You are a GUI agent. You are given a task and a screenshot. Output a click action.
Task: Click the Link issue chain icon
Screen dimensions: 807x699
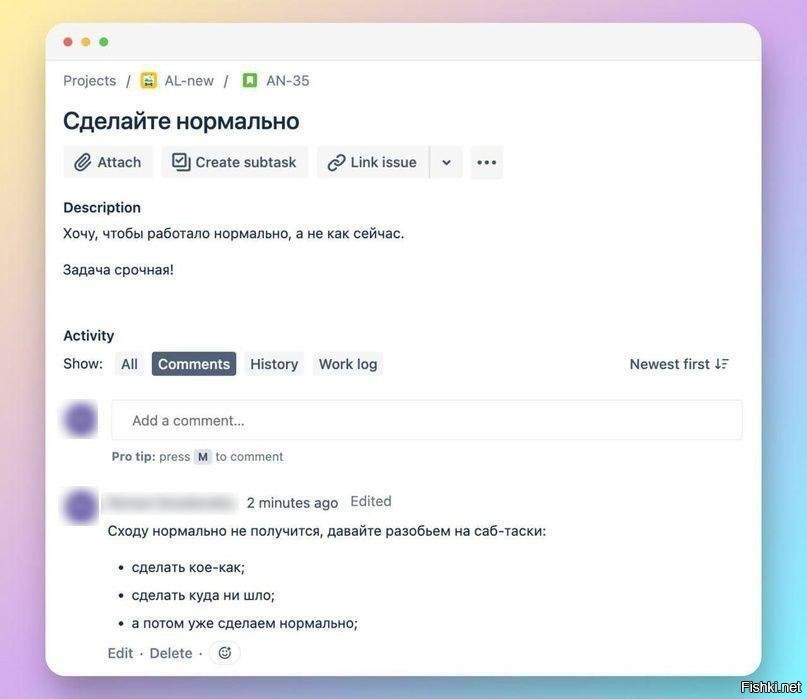[x=336, y=162]
